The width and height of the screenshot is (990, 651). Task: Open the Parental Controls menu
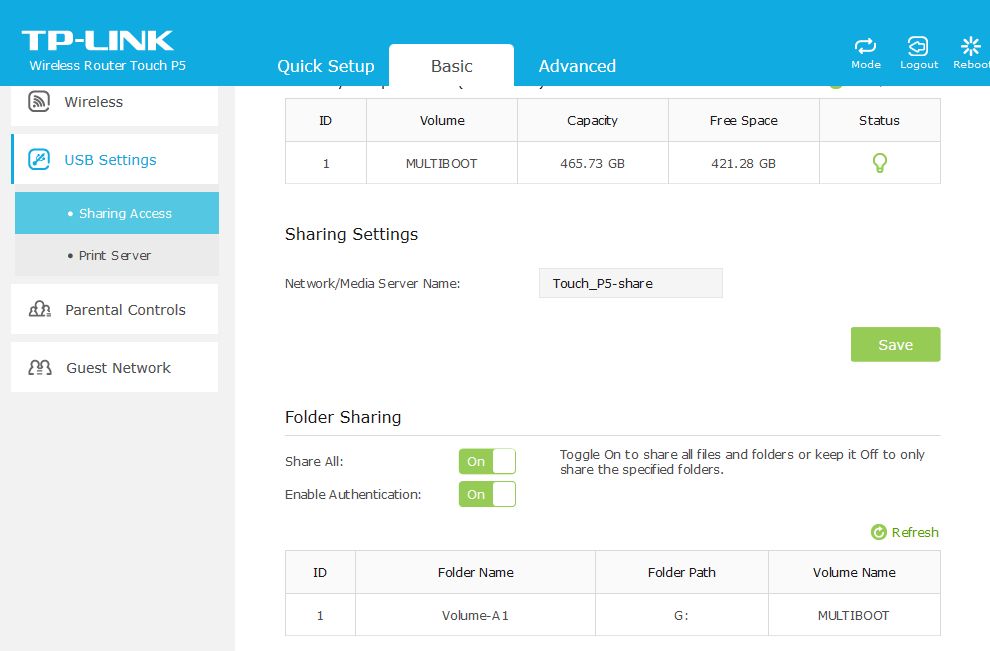point(114,309)
